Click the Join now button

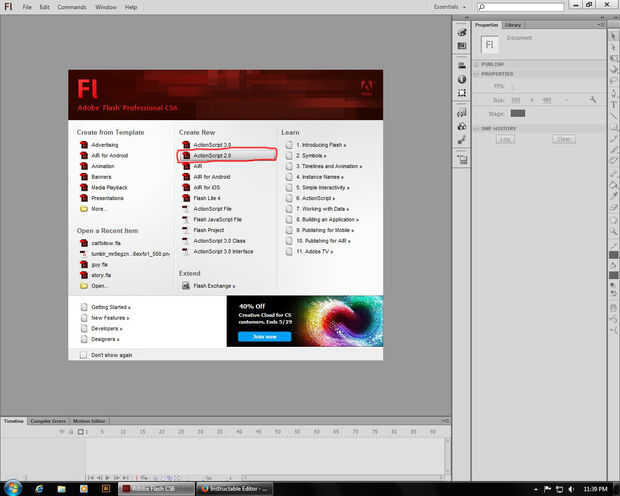265,337
